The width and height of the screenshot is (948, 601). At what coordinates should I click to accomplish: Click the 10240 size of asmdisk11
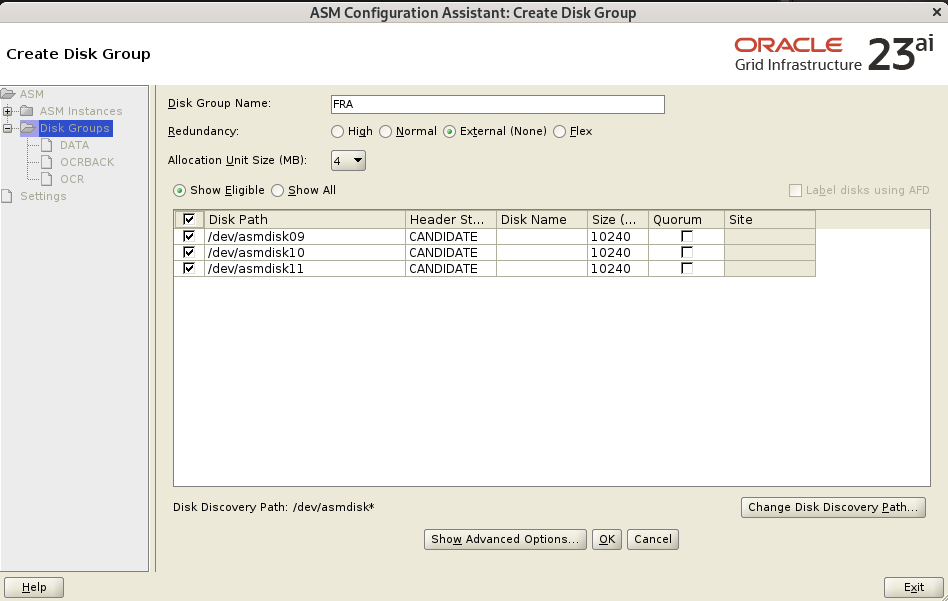click(618, 268)
